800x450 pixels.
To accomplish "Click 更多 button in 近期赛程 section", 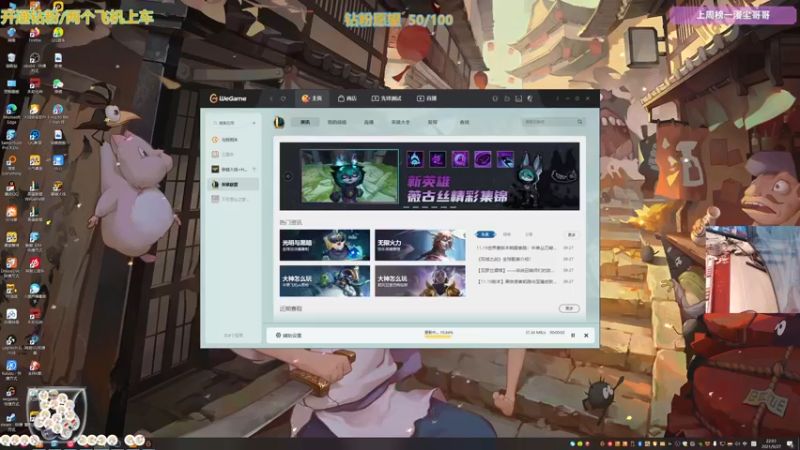I will coord(569,309).
